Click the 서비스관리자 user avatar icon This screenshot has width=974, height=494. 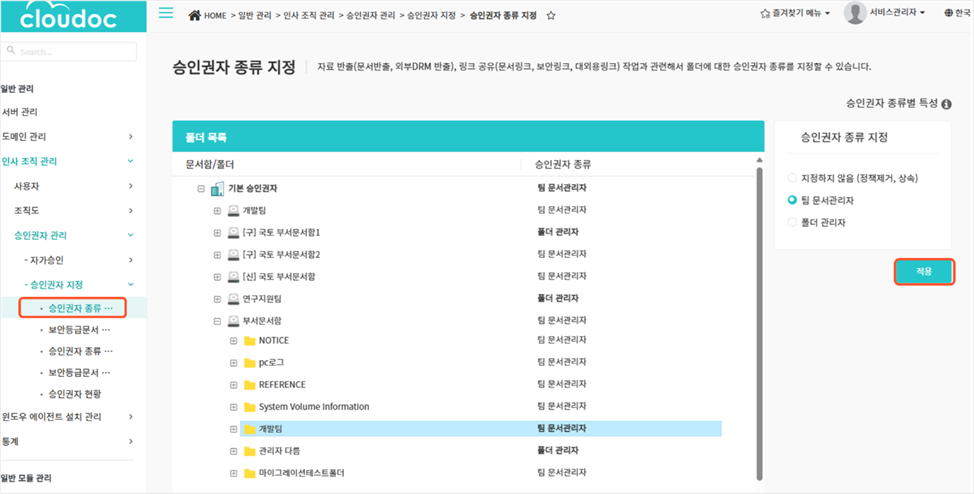(x=855, y=13)
